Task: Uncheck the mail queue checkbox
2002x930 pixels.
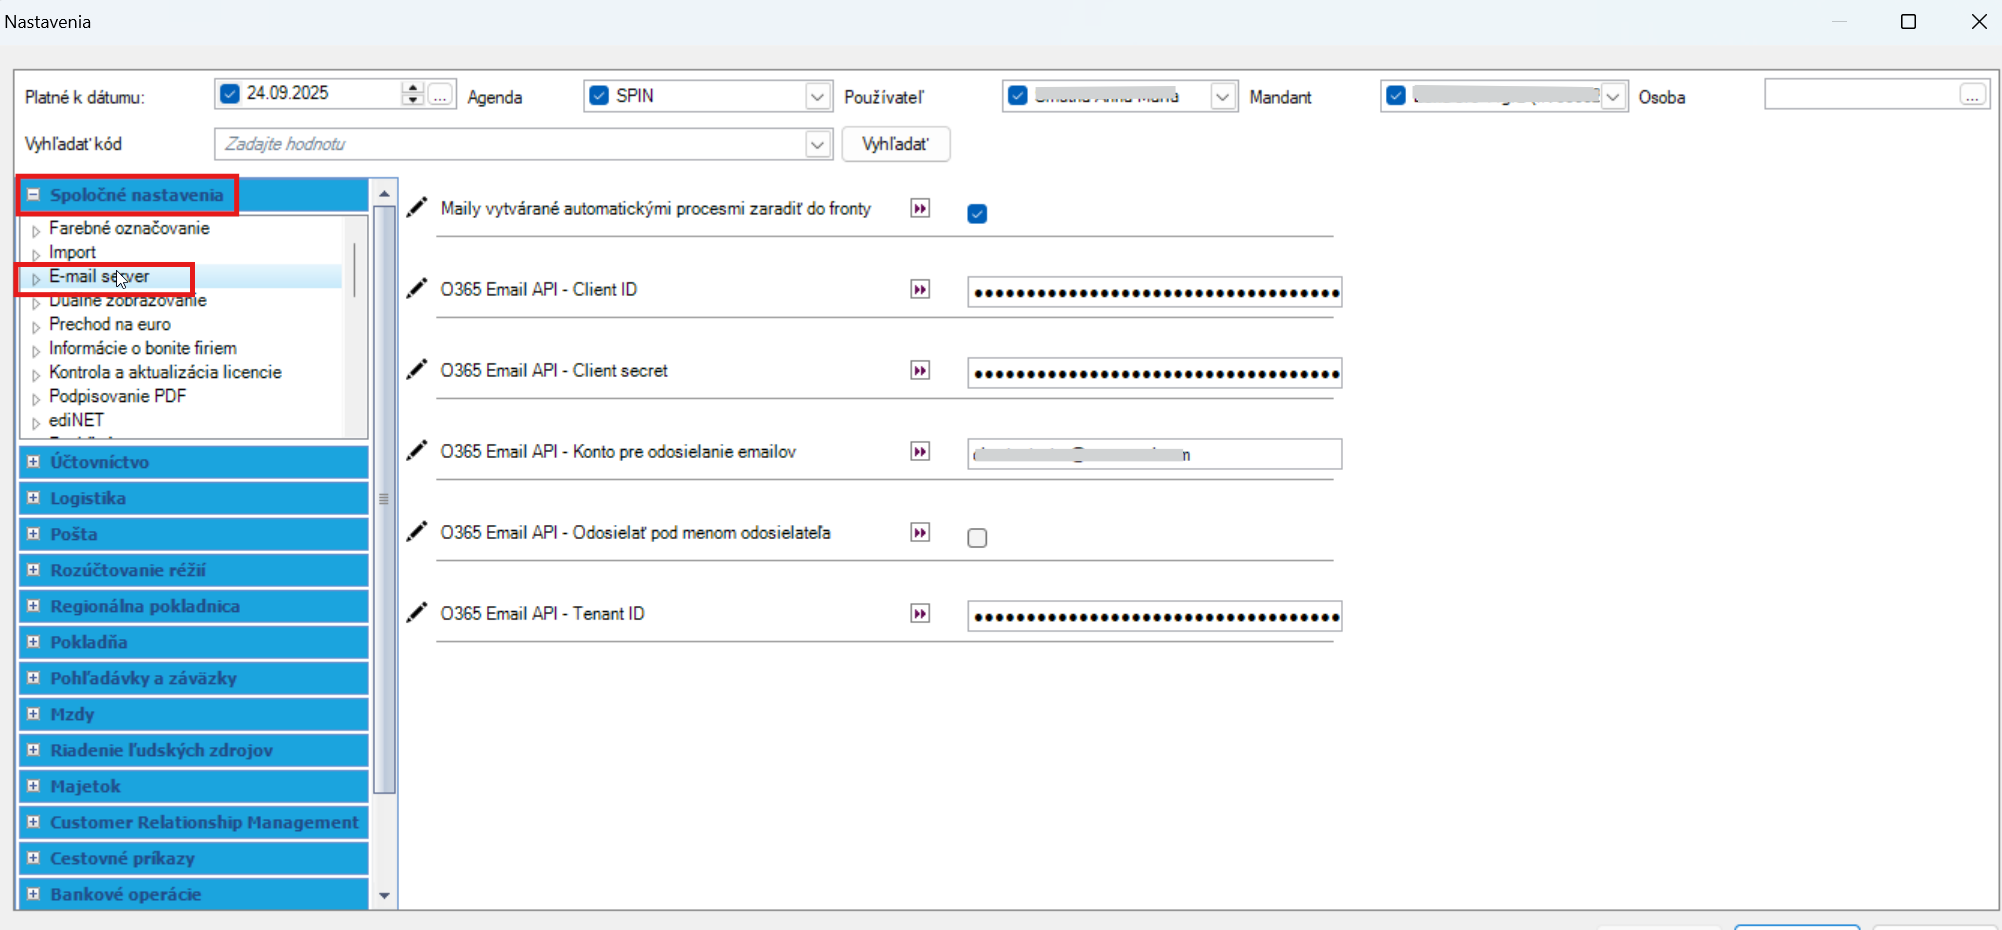Action: point(977,214)
